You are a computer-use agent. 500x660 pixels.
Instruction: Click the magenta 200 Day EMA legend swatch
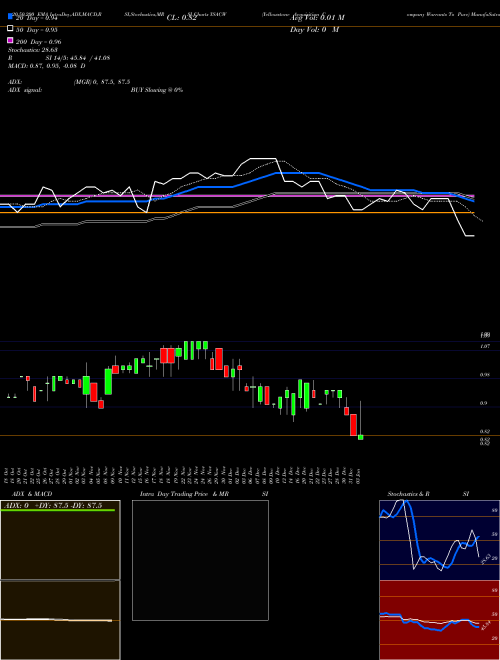[10, 40]
